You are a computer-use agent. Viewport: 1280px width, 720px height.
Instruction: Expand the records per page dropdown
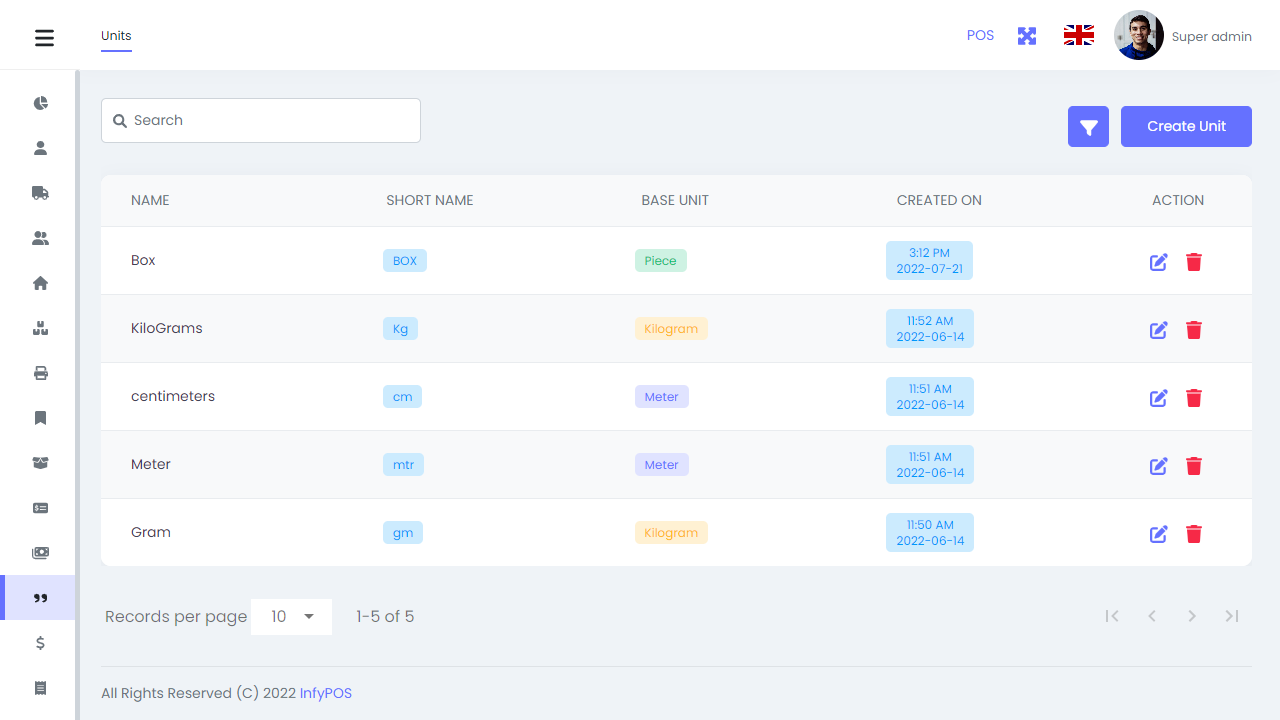tap(291, 617)
